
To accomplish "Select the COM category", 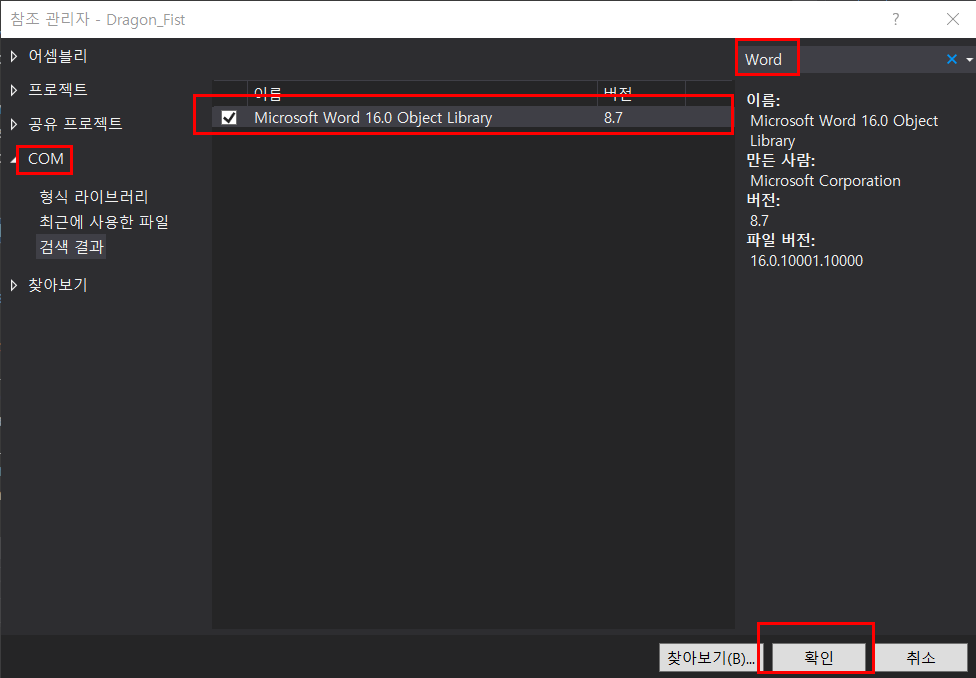I will point(45,159).
